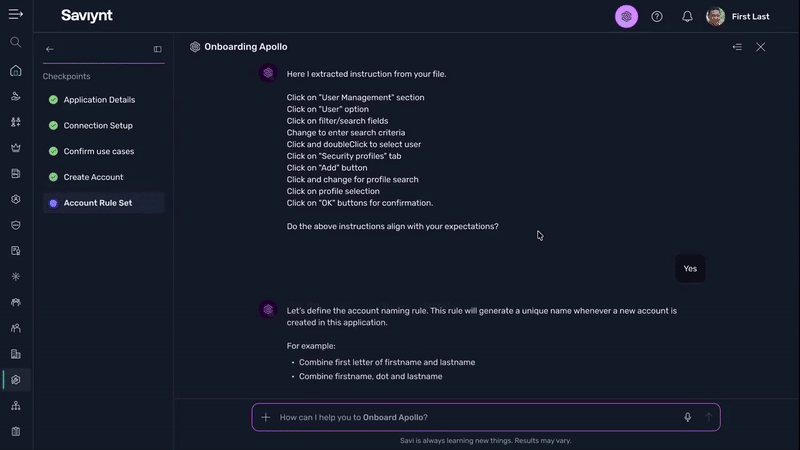Viewport: 800px width, 450px height.
Task: Select the Connection Setup checkpoint
Action: (x=98, y=126)
